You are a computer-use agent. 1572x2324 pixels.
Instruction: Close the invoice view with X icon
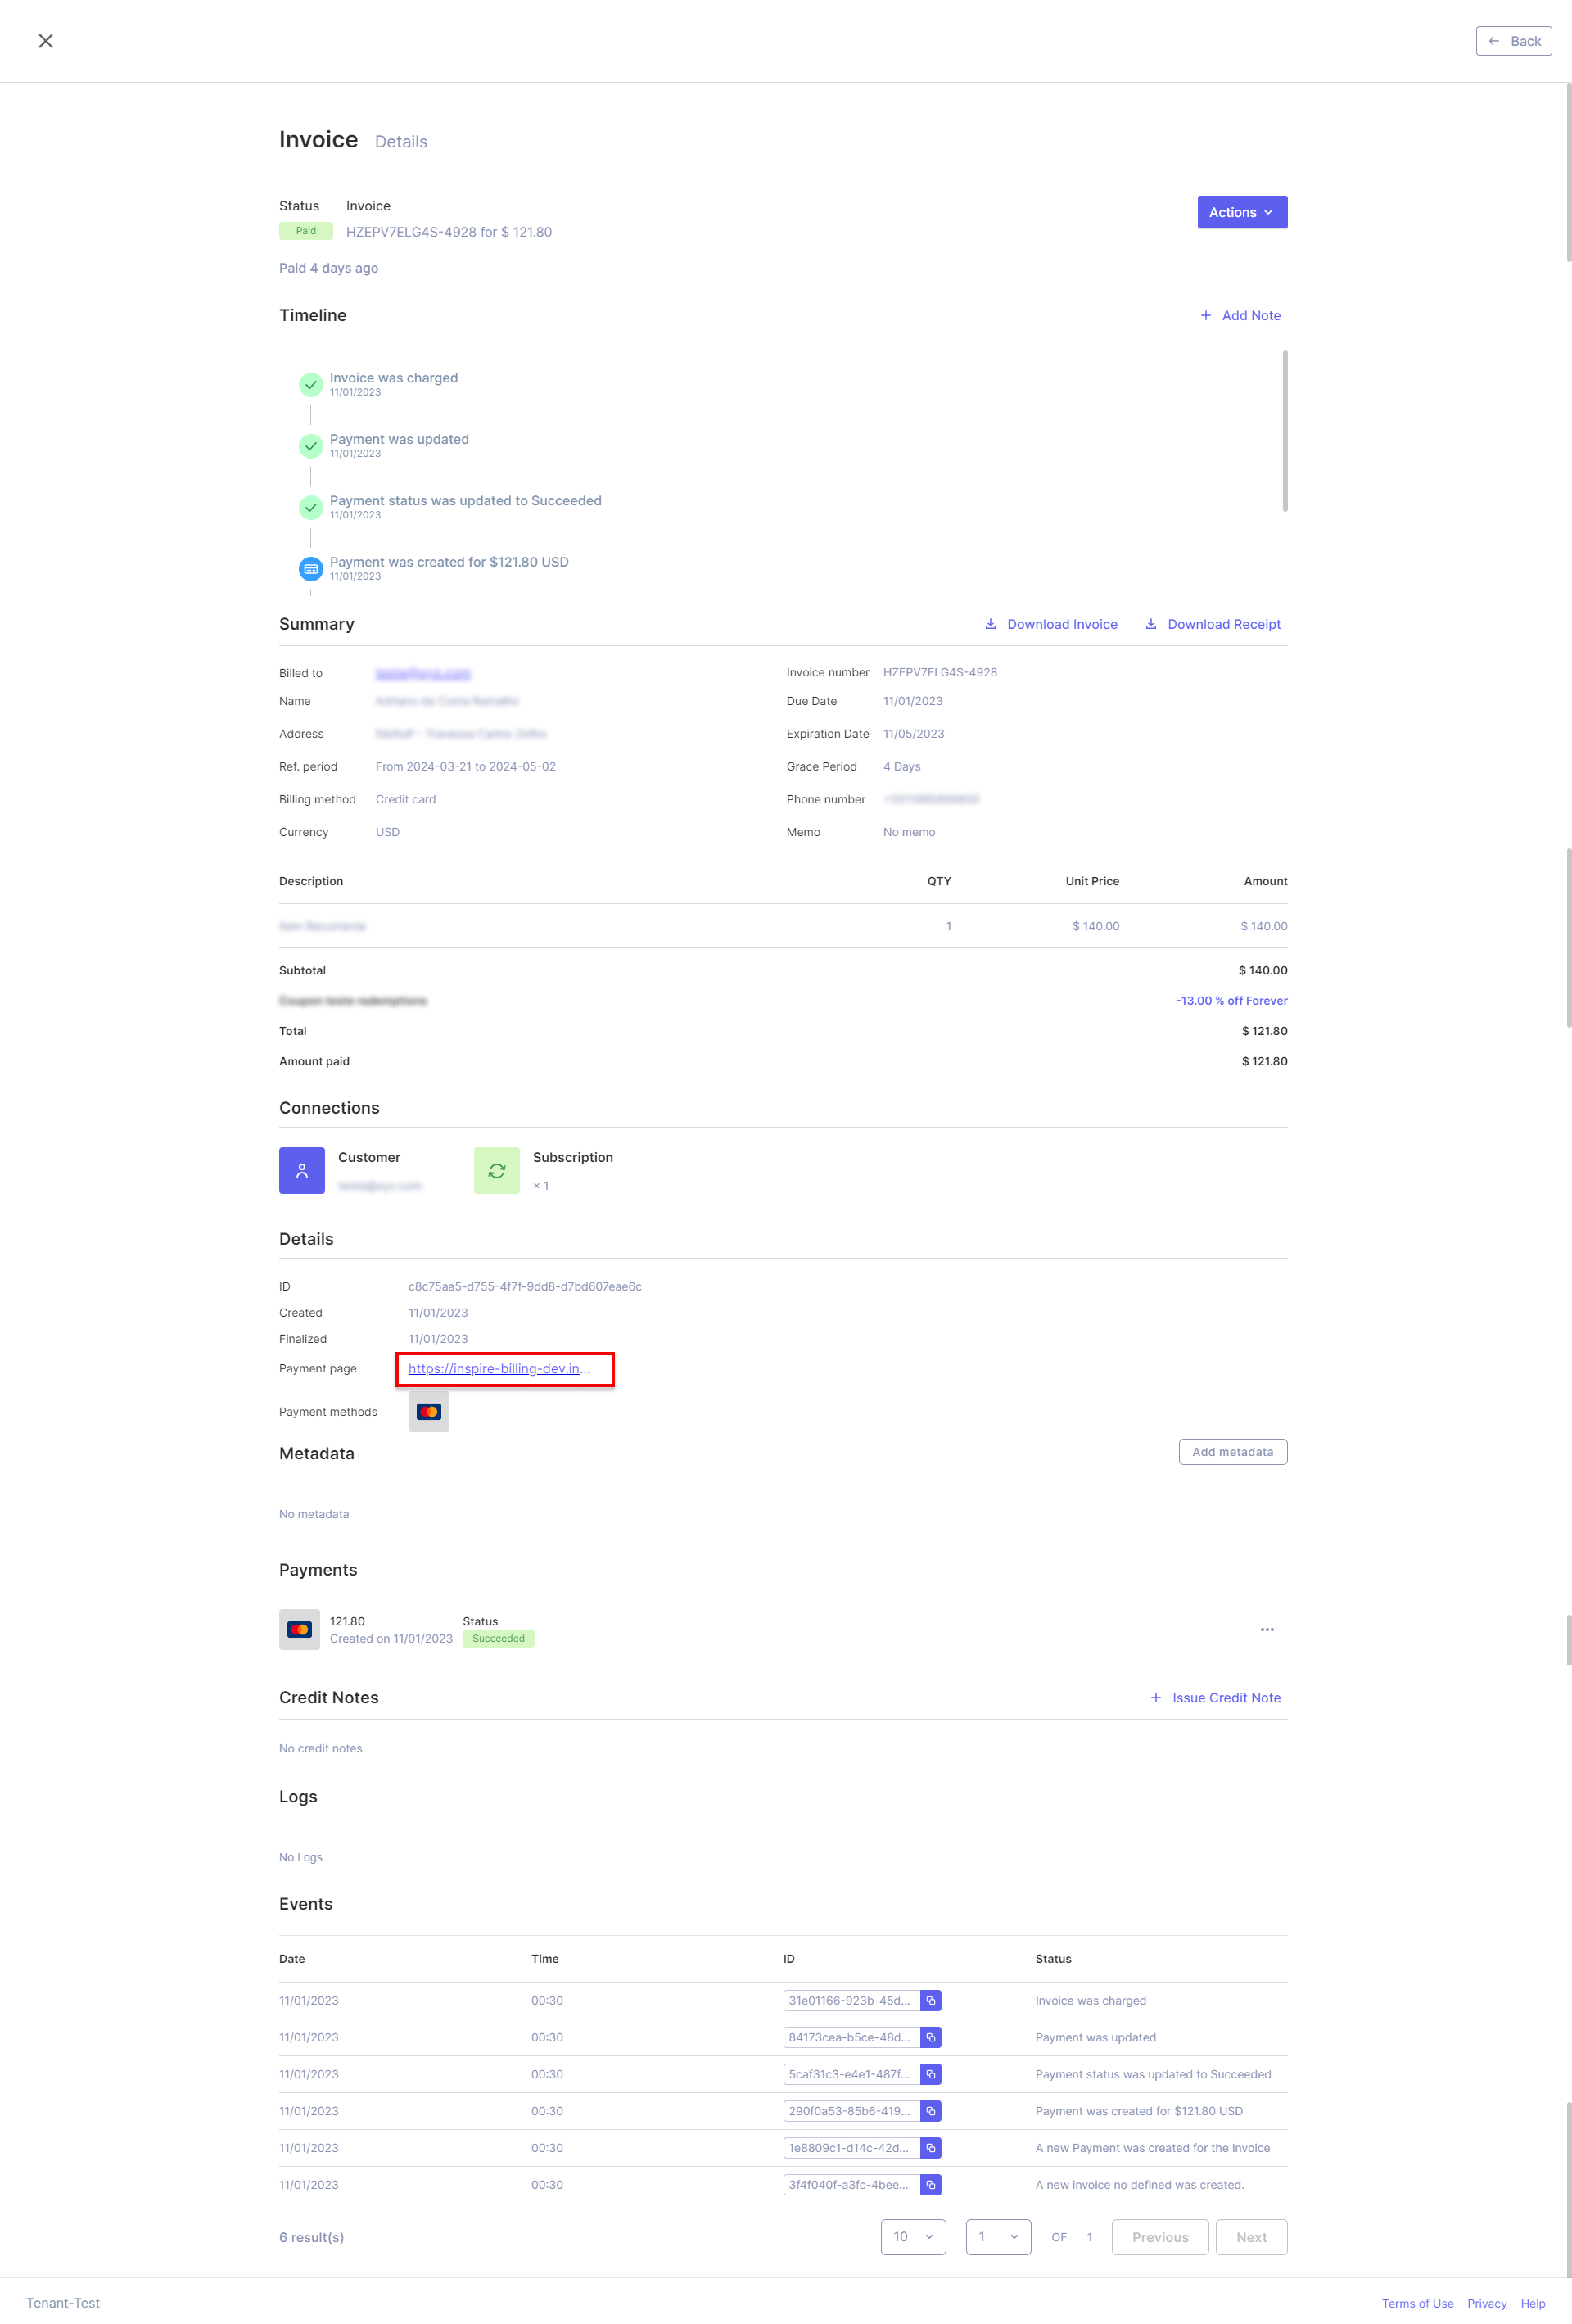(45, 41)
